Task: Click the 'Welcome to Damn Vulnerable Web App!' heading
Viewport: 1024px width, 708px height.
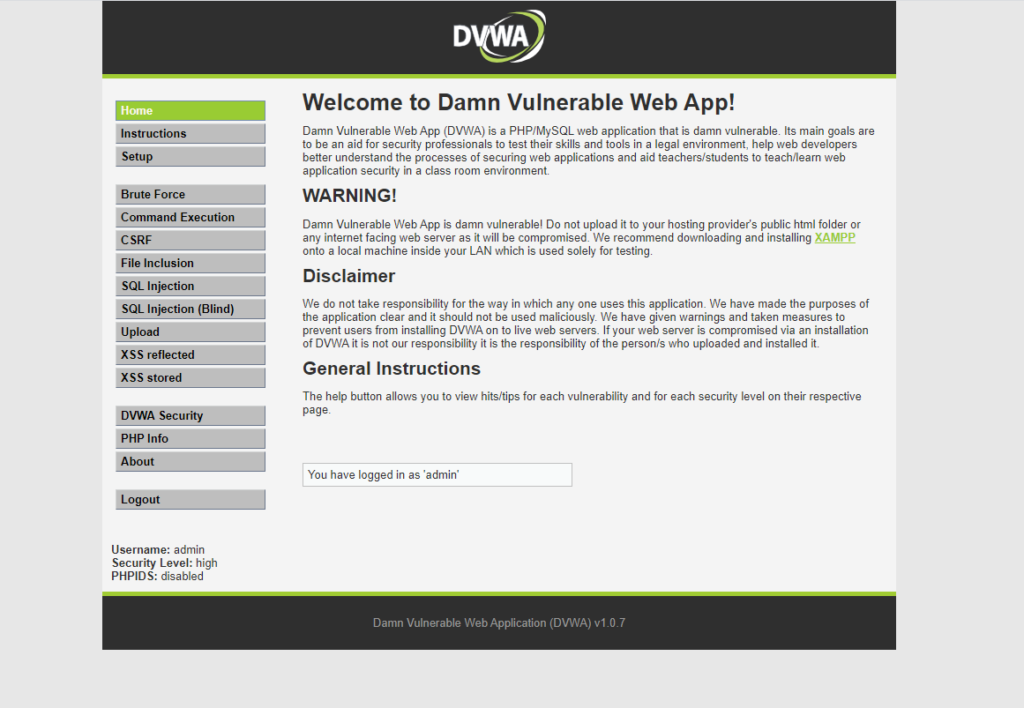Action: pyautogui.click(x=519, y=103)
